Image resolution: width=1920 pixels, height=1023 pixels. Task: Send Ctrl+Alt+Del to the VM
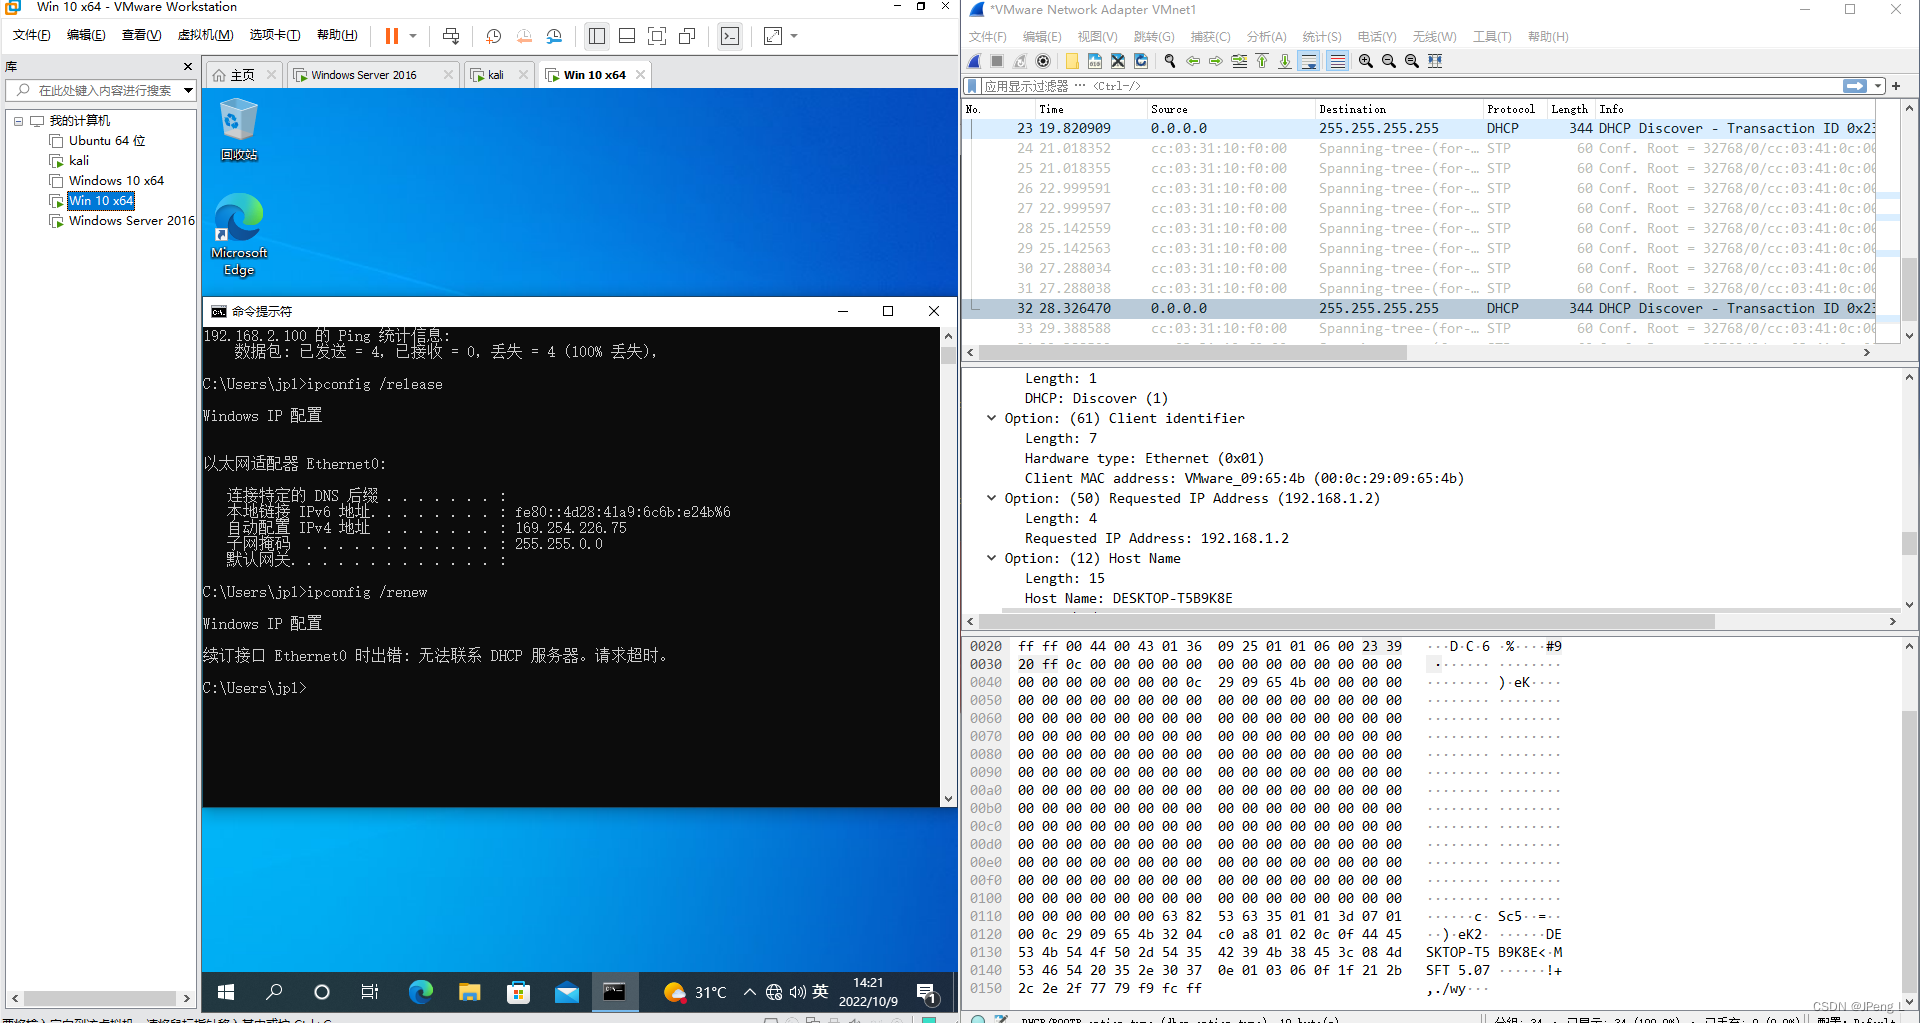coord(451,36)
